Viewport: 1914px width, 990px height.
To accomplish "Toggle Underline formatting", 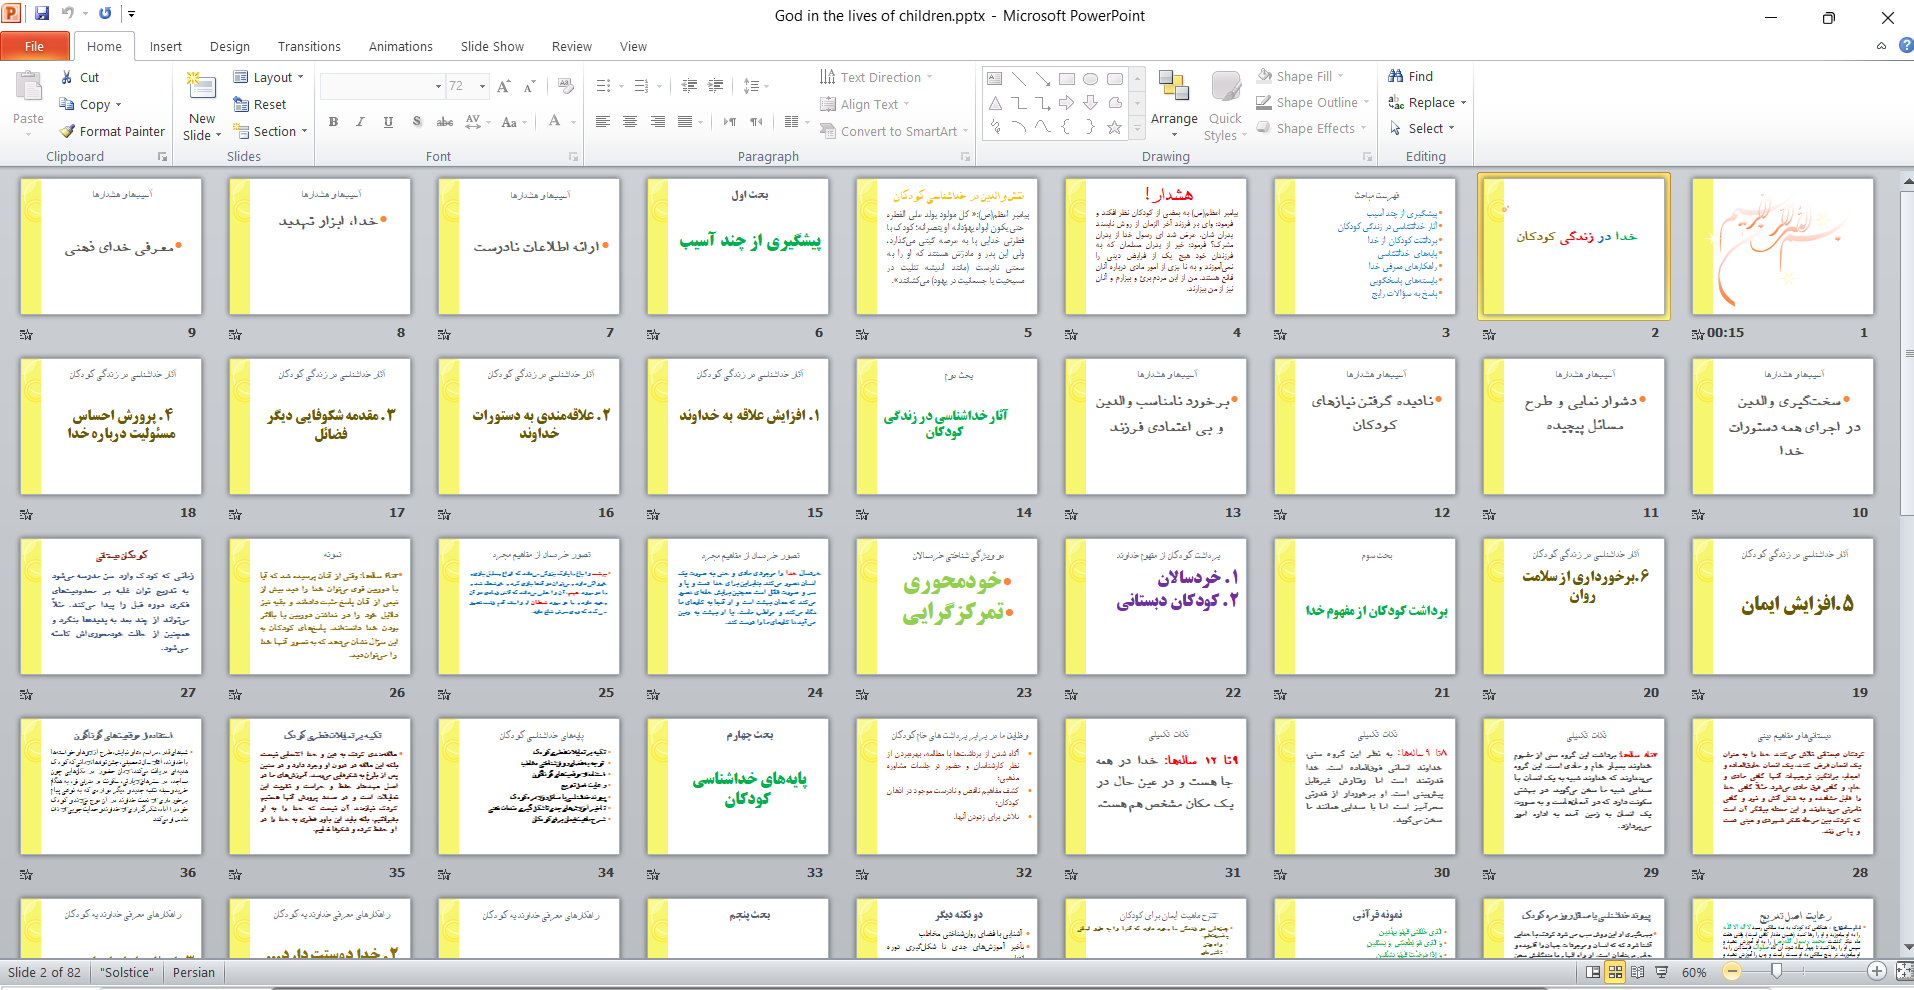I will click(x=388, y=122).
